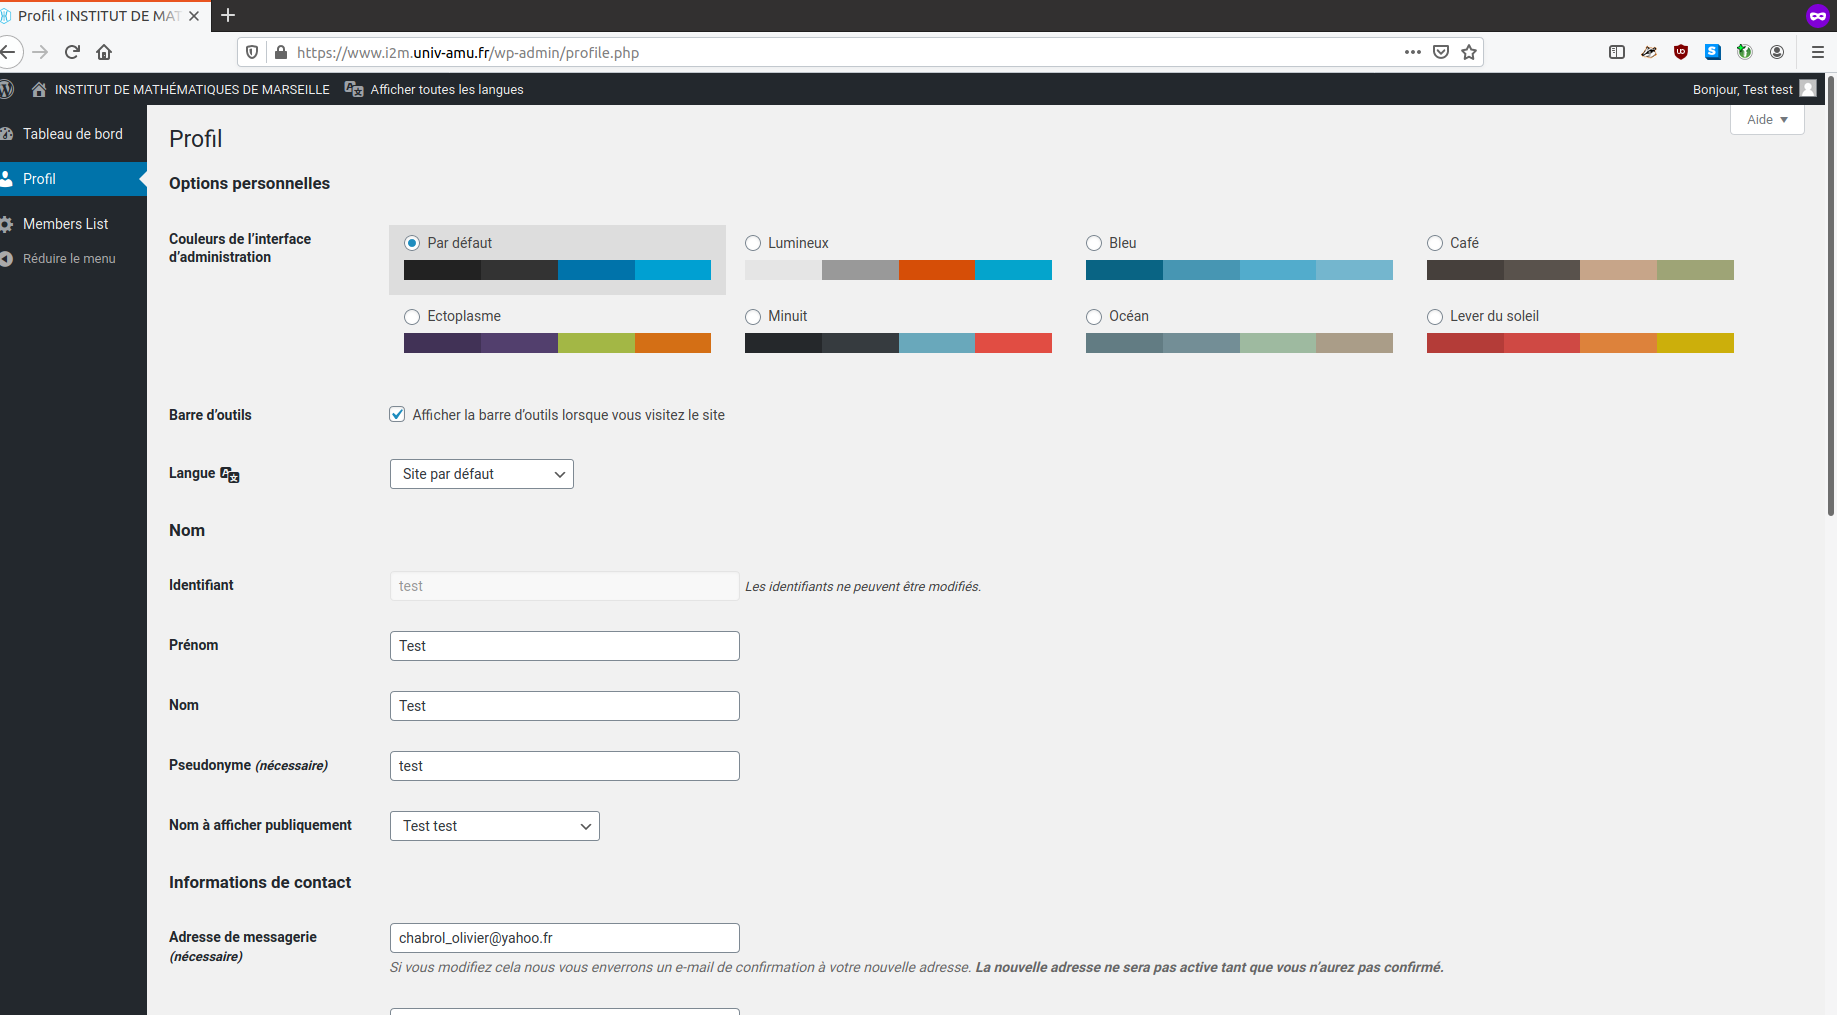The height and width of the screenshot is (1015, 1837).
Task: Click the Minuit scheme color palette
Action: point(898,343)
